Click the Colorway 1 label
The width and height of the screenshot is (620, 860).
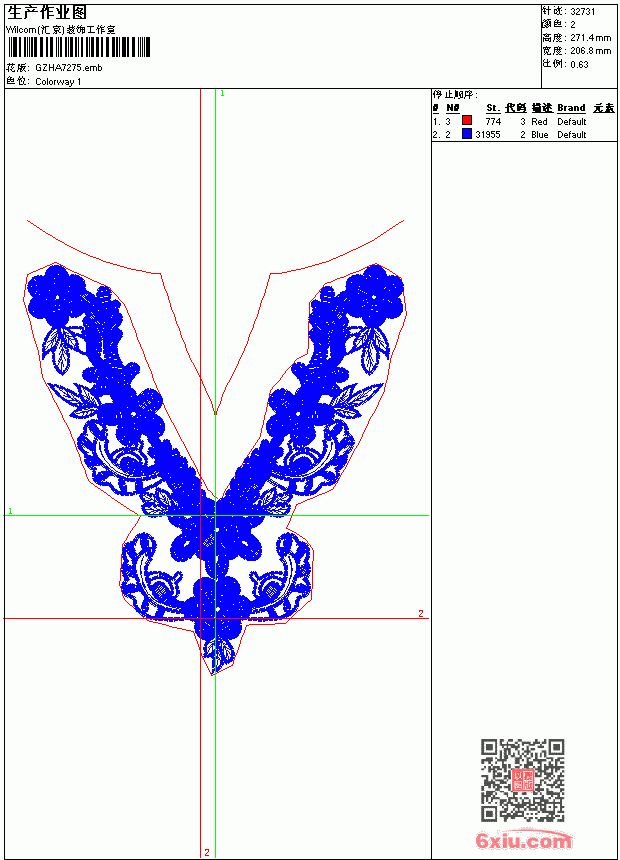pos(58,82)
